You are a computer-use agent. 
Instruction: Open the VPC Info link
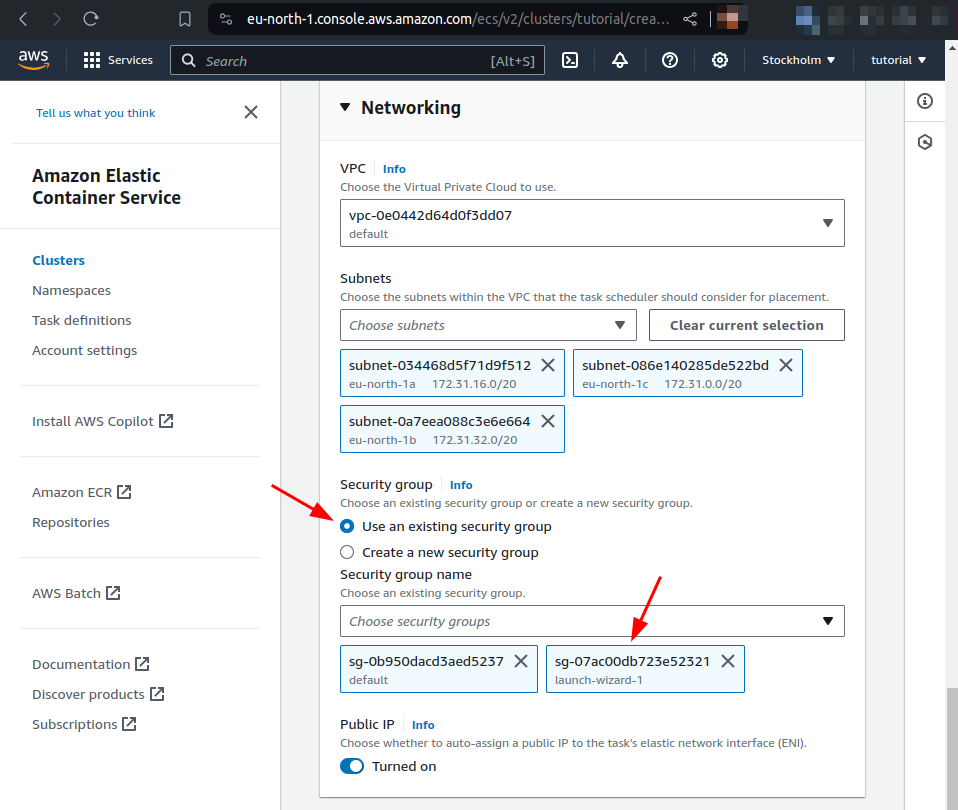(x=394, y=169)
